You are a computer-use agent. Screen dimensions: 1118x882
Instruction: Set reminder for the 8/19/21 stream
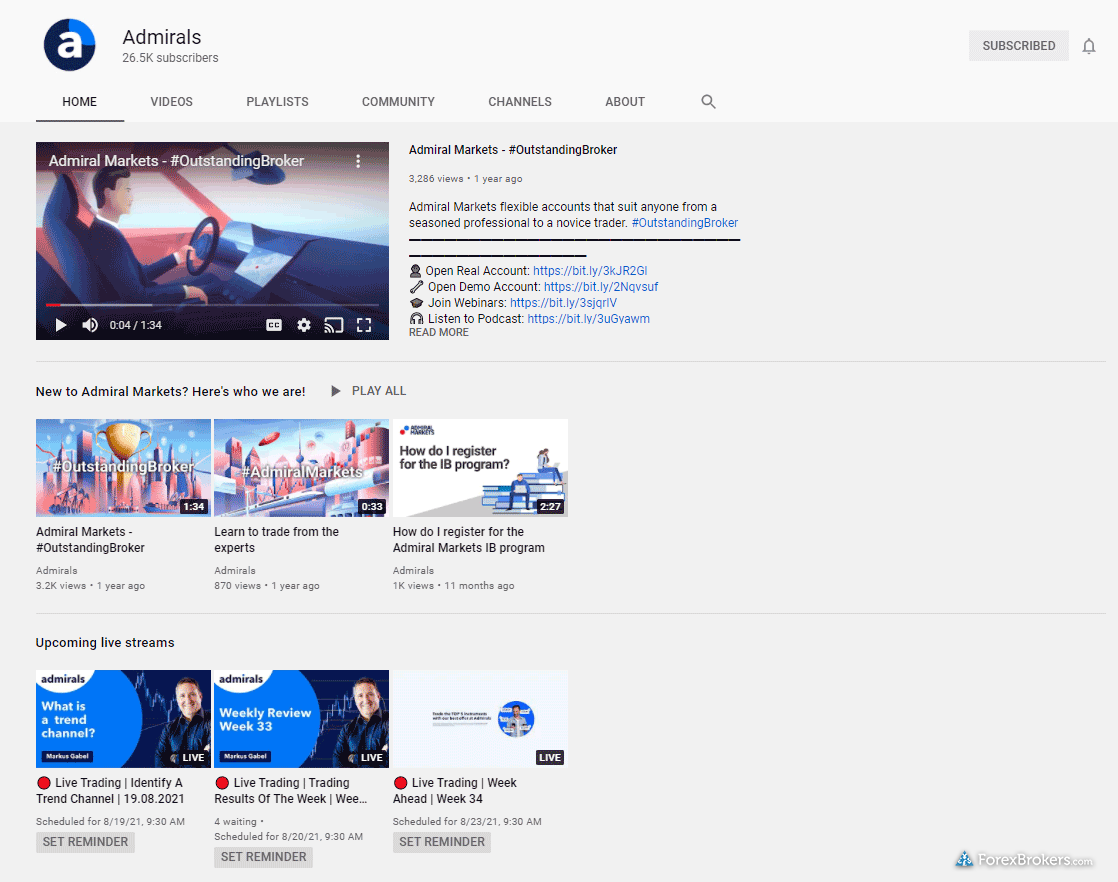(86, 842)
